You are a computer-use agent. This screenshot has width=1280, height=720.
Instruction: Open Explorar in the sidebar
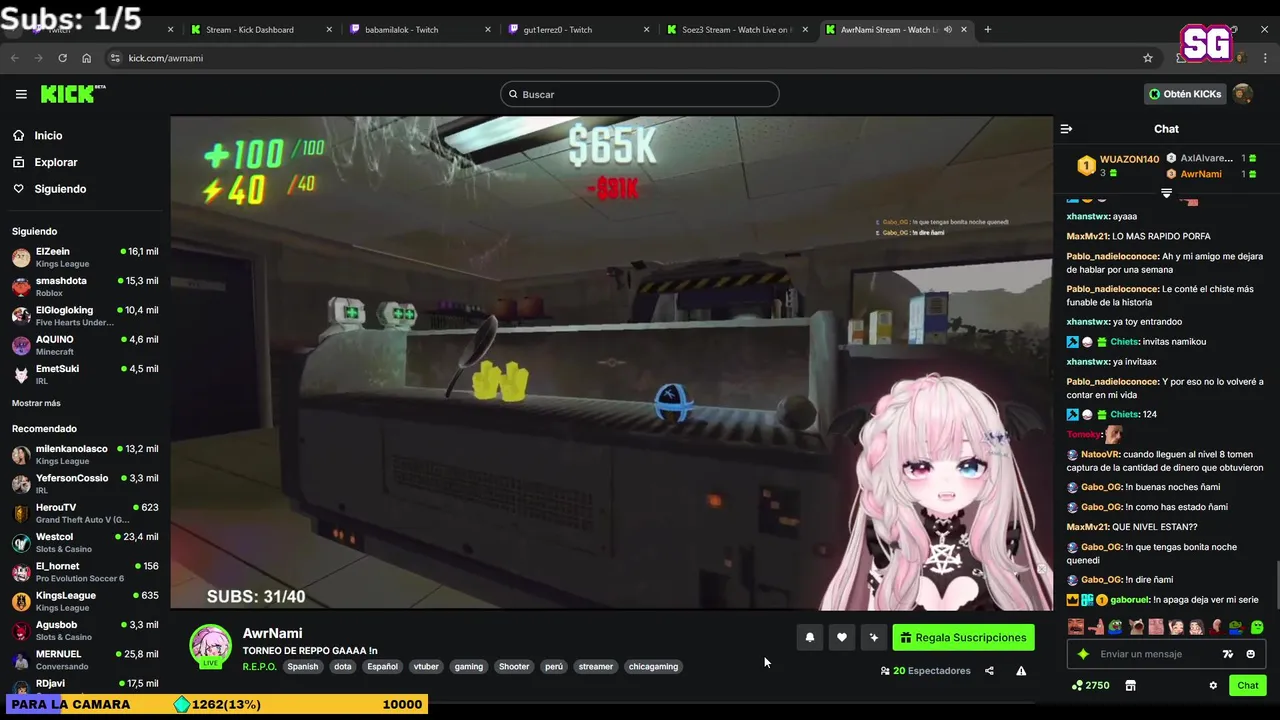(55, 162)
